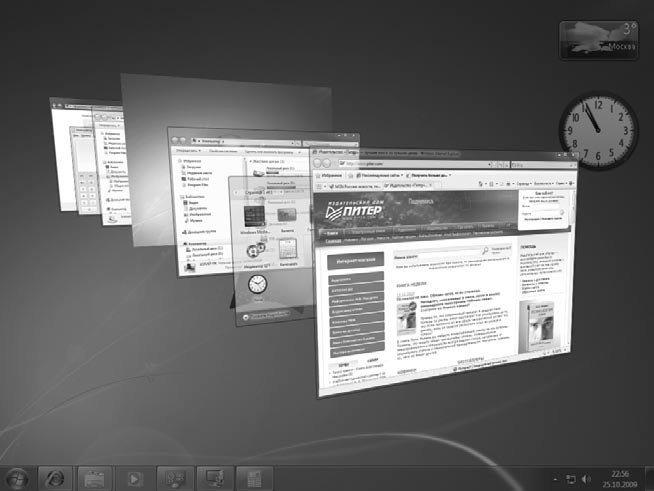The width and height of the screenshot is (654, 491).
Task: Click the Moscow weather desktop gadget
Action: click(600, 39)
